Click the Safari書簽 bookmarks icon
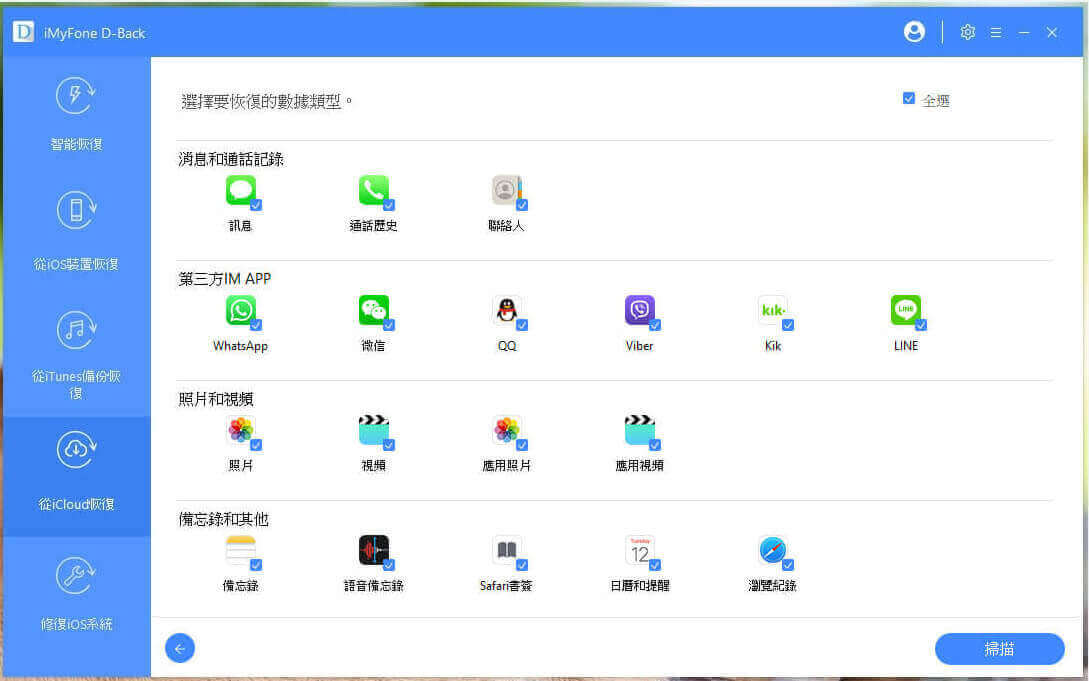The image size is (1089, 681). 506,550
